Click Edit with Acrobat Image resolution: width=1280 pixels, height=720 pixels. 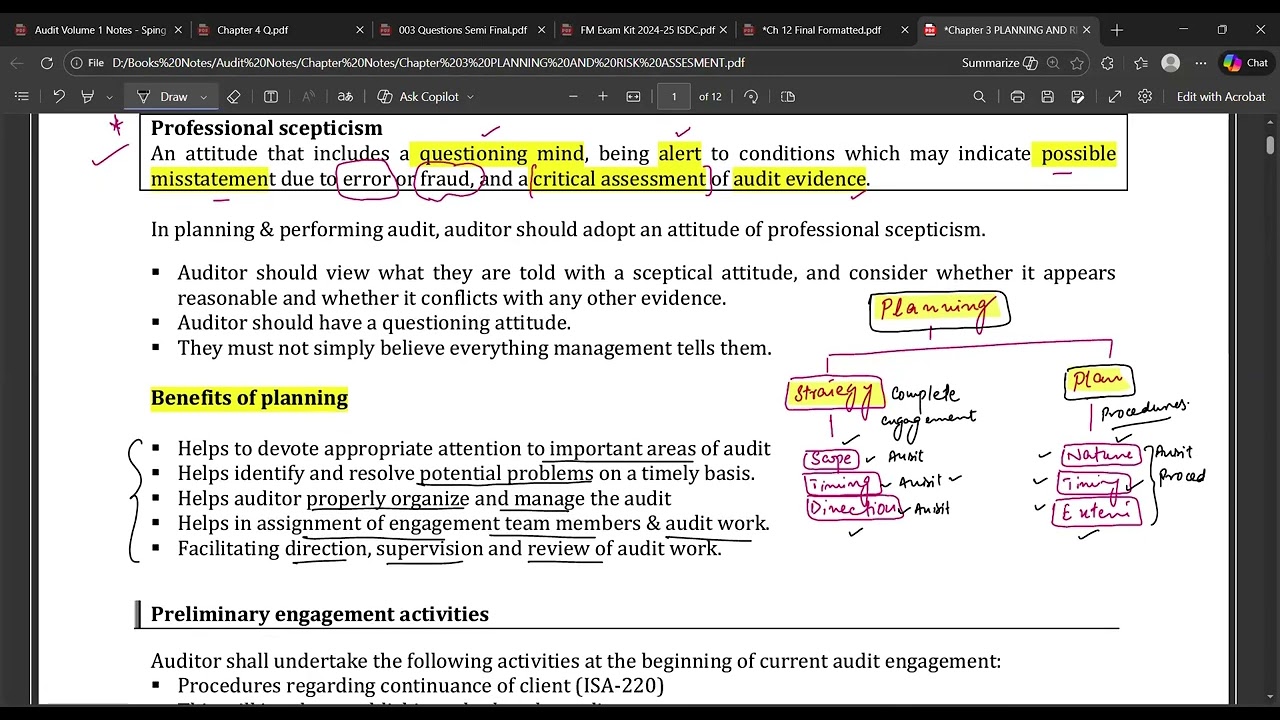1221,96
